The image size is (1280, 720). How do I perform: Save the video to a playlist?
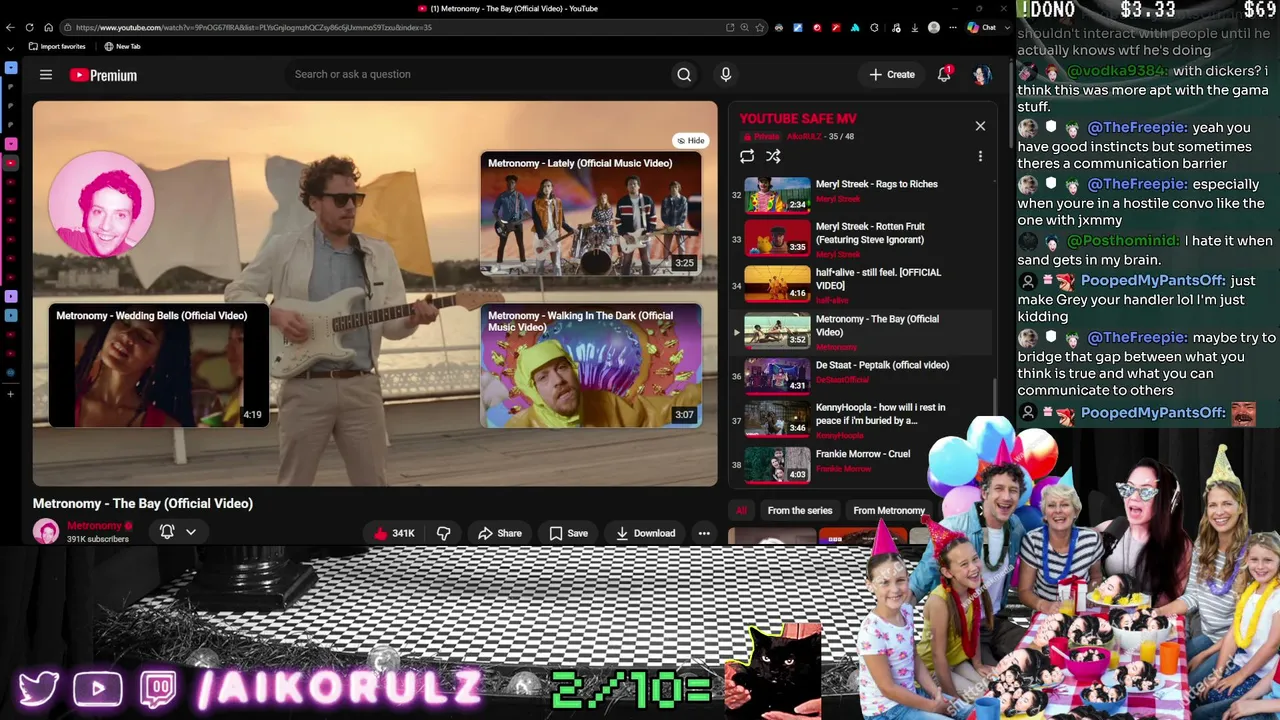tap(568, 533)
